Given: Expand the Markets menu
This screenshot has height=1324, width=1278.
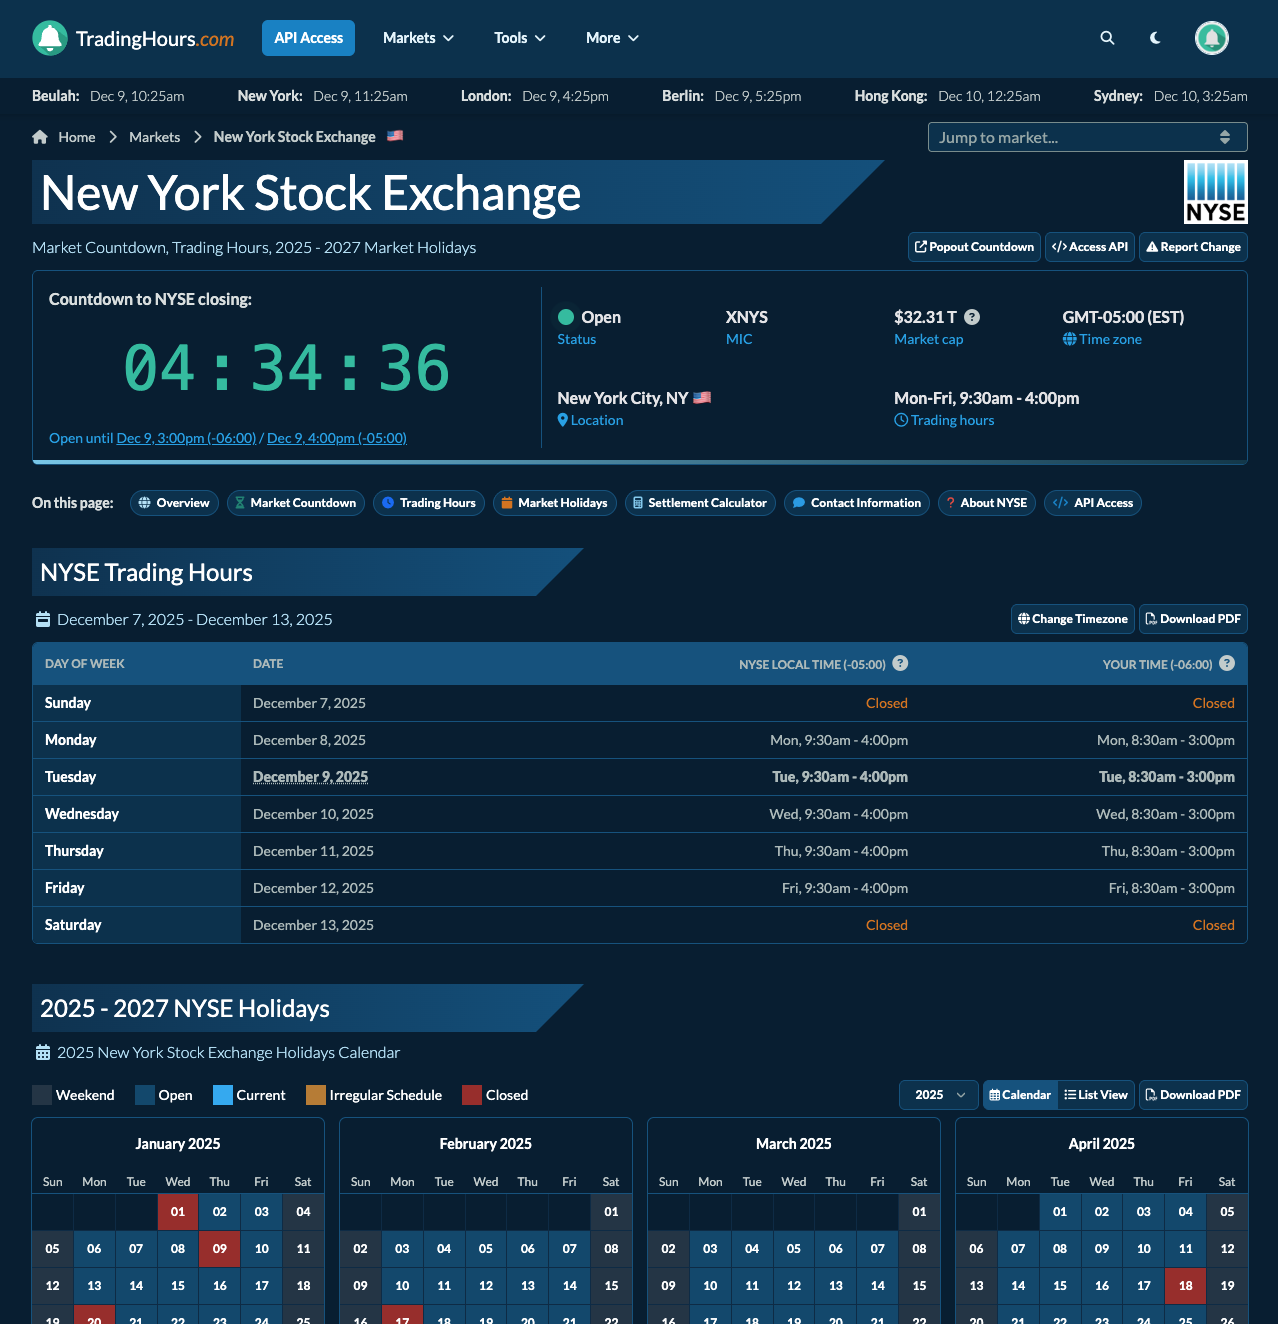Looking at the screenshot, I should 418,38.
